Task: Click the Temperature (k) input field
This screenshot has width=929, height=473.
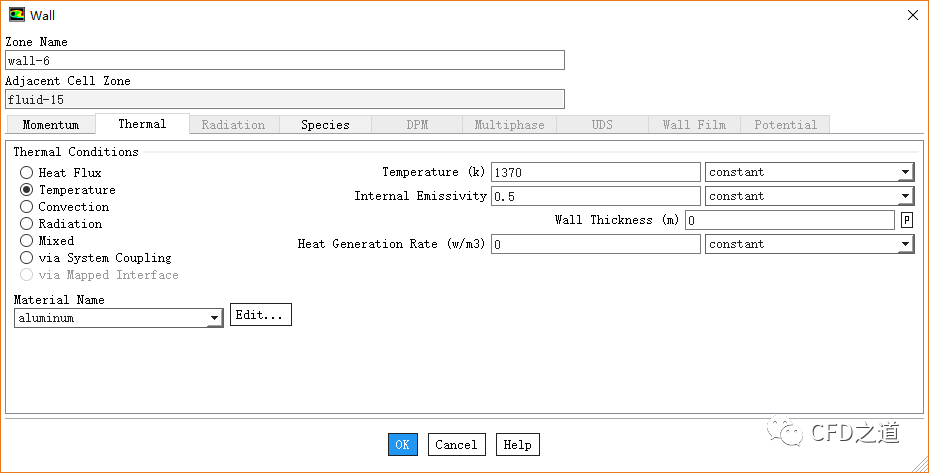Action: [595, 172]
